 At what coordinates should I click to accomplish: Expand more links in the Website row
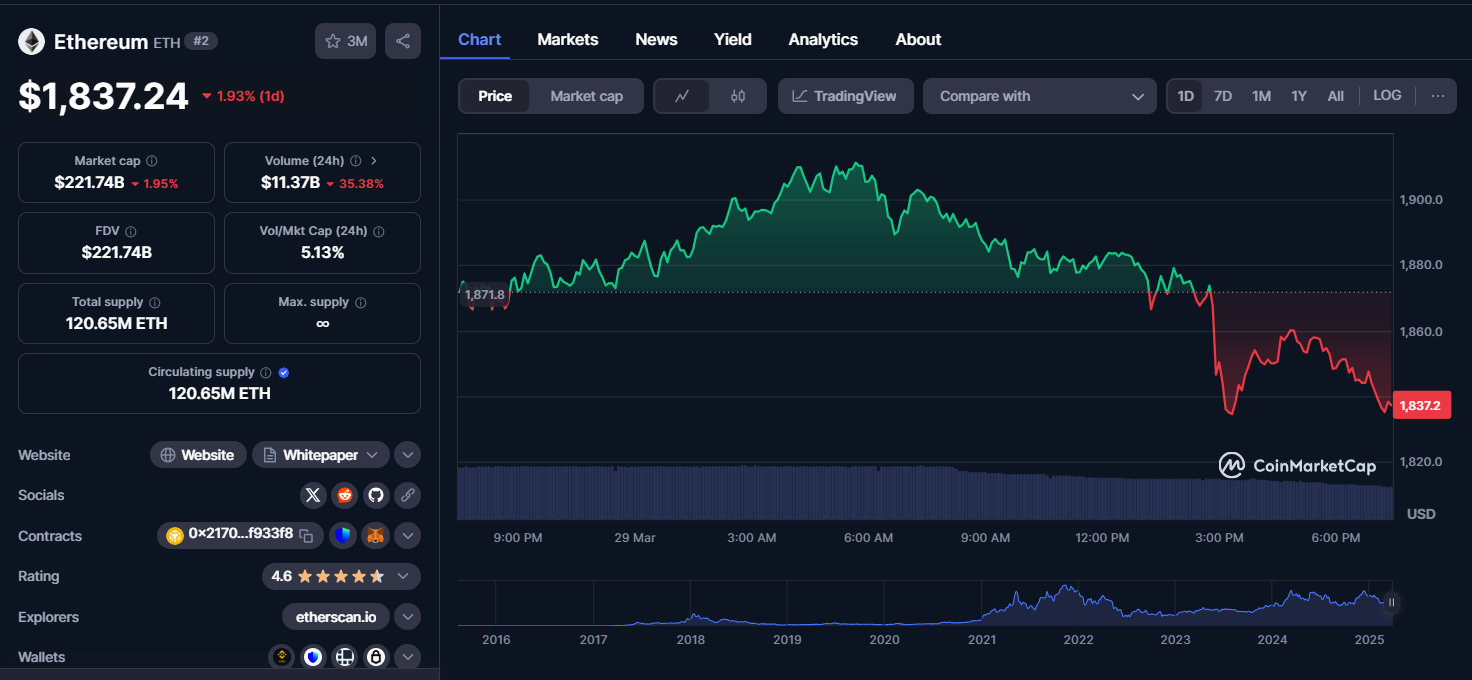click(x=407, y=455)
